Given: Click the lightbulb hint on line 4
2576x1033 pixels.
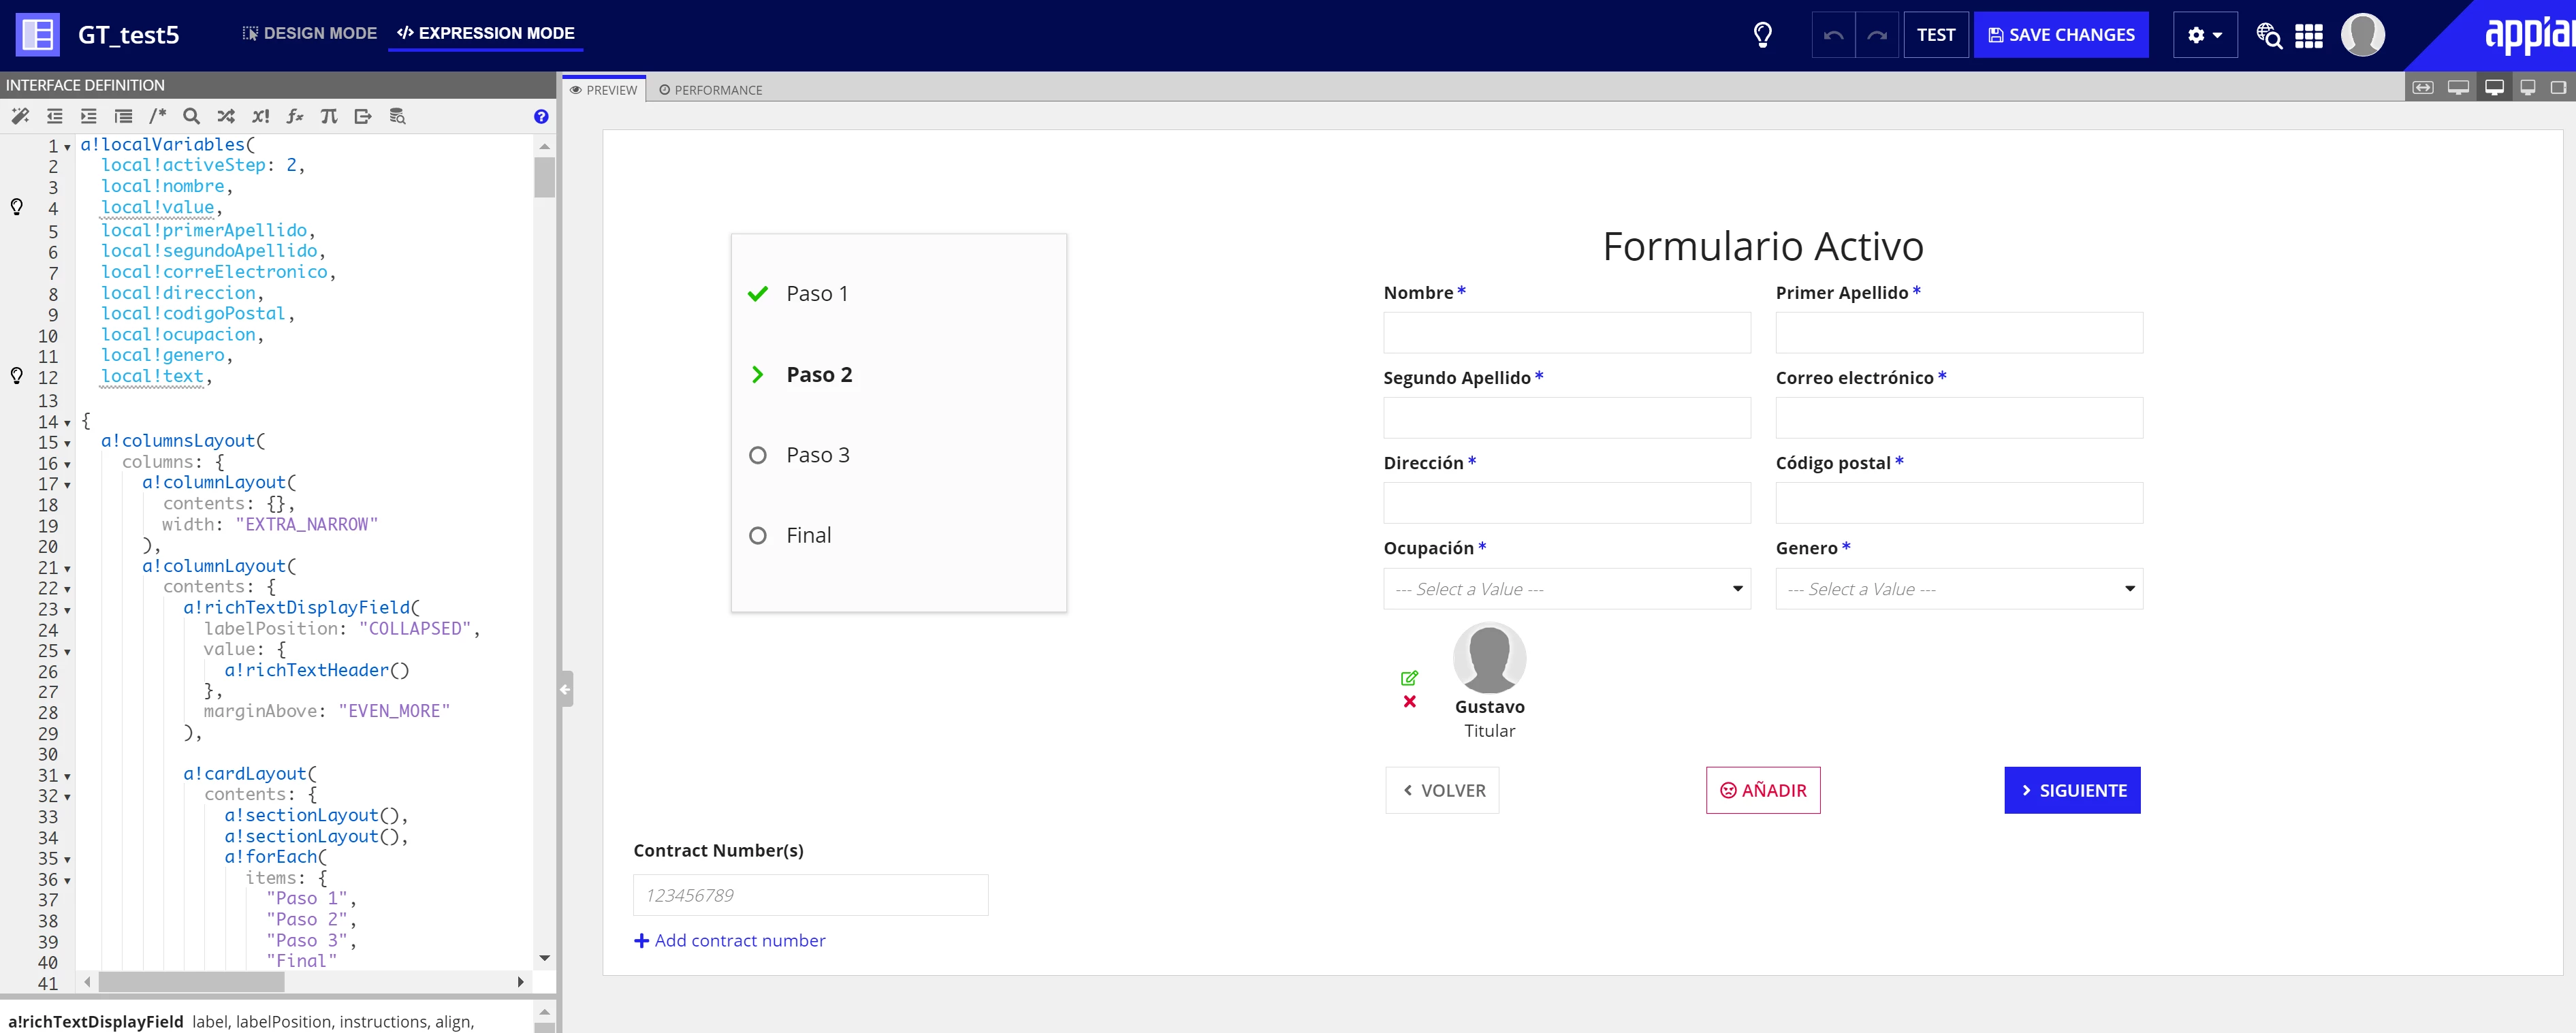Looking at the screenshot, I should (x=17, y=207).
